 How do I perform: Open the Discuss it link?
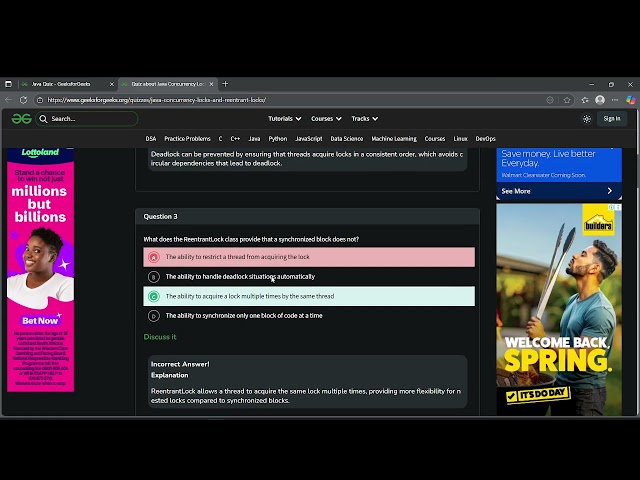[x=160, y=337]
